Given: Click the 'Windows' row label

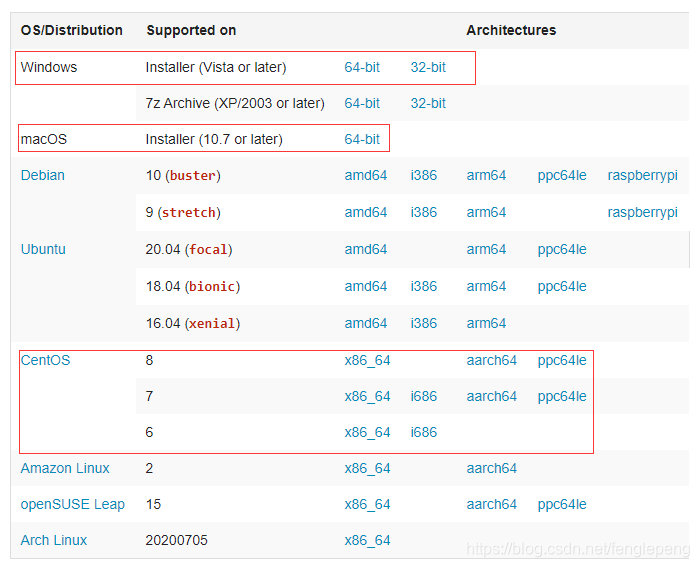Looking at the screenshot, I should pos(49,67).
